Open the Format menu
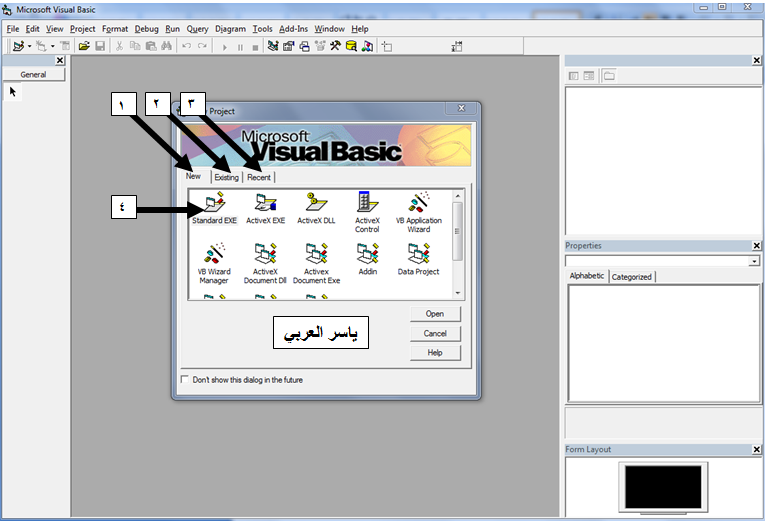The height and width of the screenshot is (523, 768). [115, 29]
